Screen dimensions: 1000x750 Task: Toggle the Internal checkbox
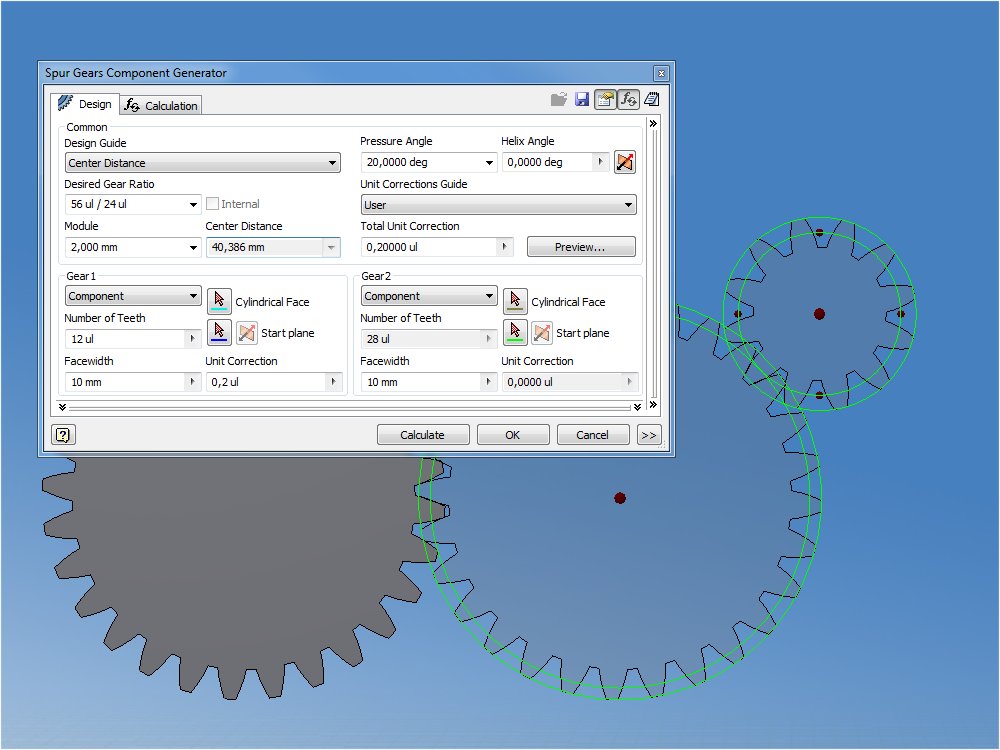point(215,203)
